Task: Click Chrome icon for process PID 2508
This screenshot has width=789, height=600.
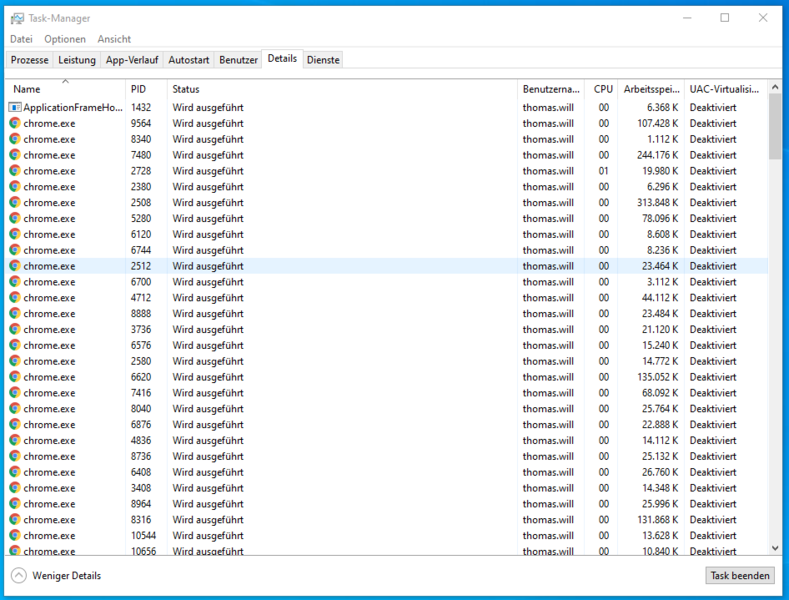Action: tap(15, 202)
